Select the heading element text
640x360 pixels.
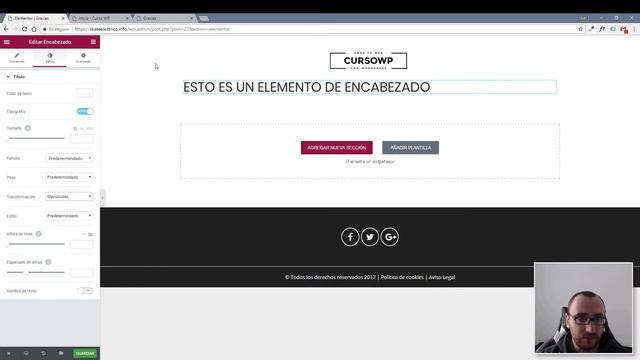tap(307, 87)
